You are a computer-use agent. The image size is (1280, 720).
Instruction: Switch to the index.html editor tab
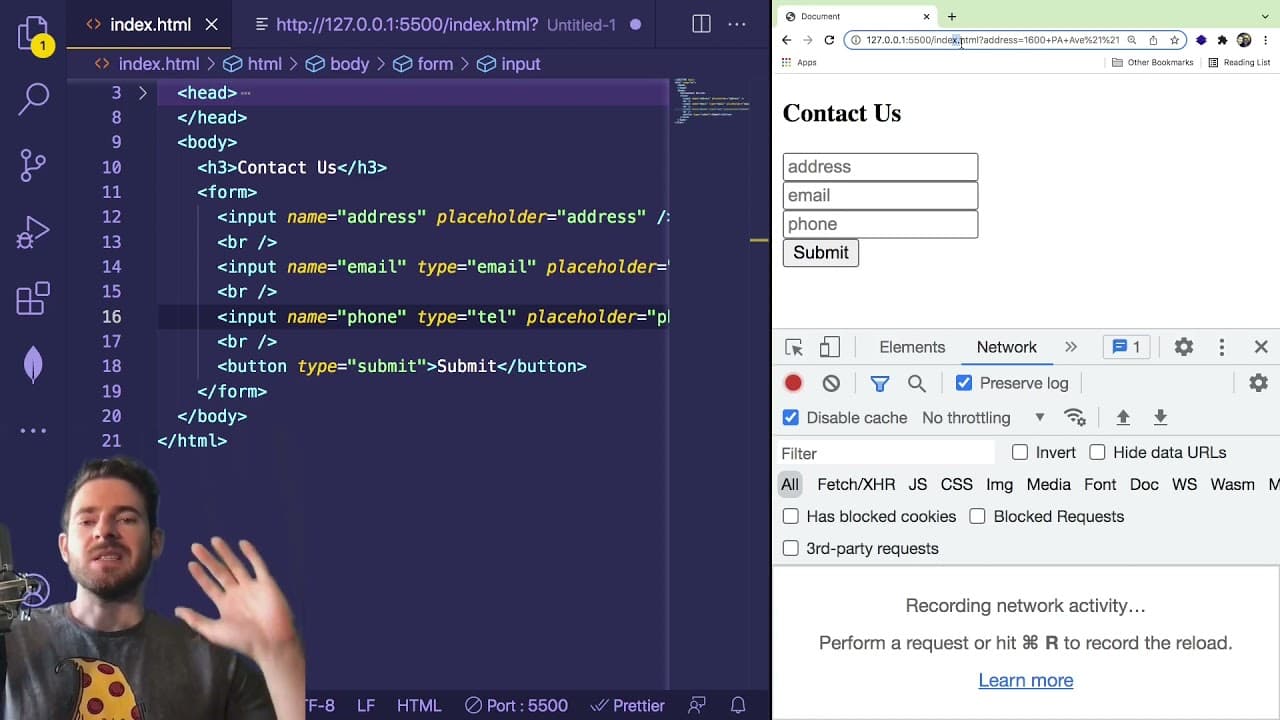[x=150, y=24]
